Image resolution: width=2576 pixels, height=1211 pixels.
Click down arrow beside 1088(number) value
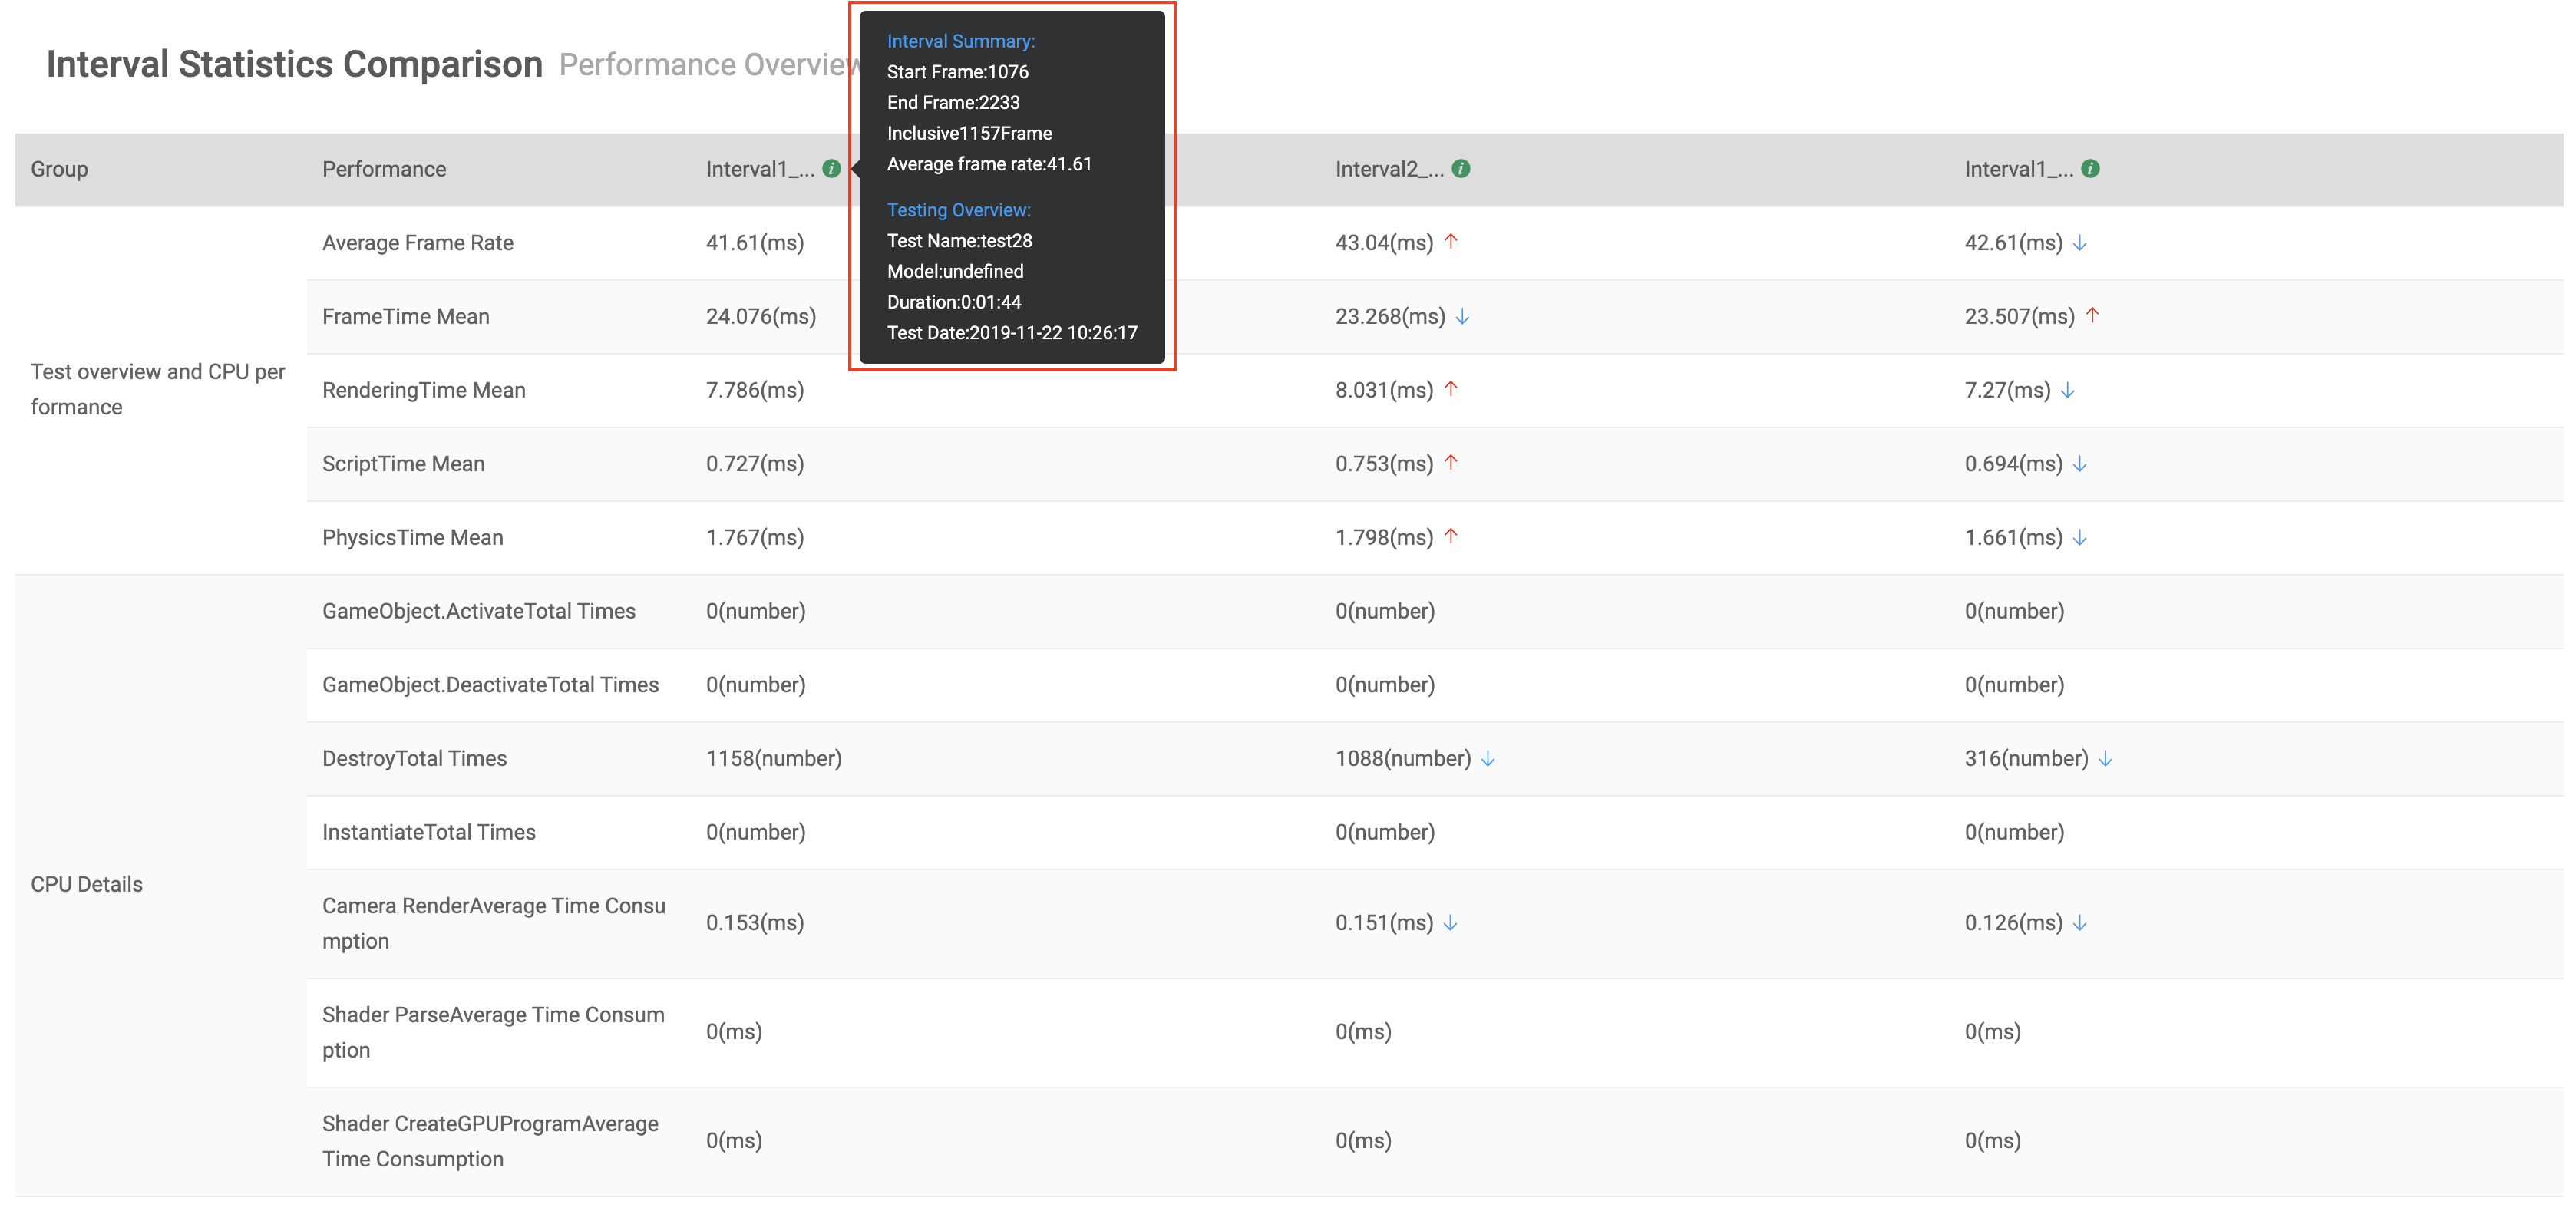(x=1488, y=759)
